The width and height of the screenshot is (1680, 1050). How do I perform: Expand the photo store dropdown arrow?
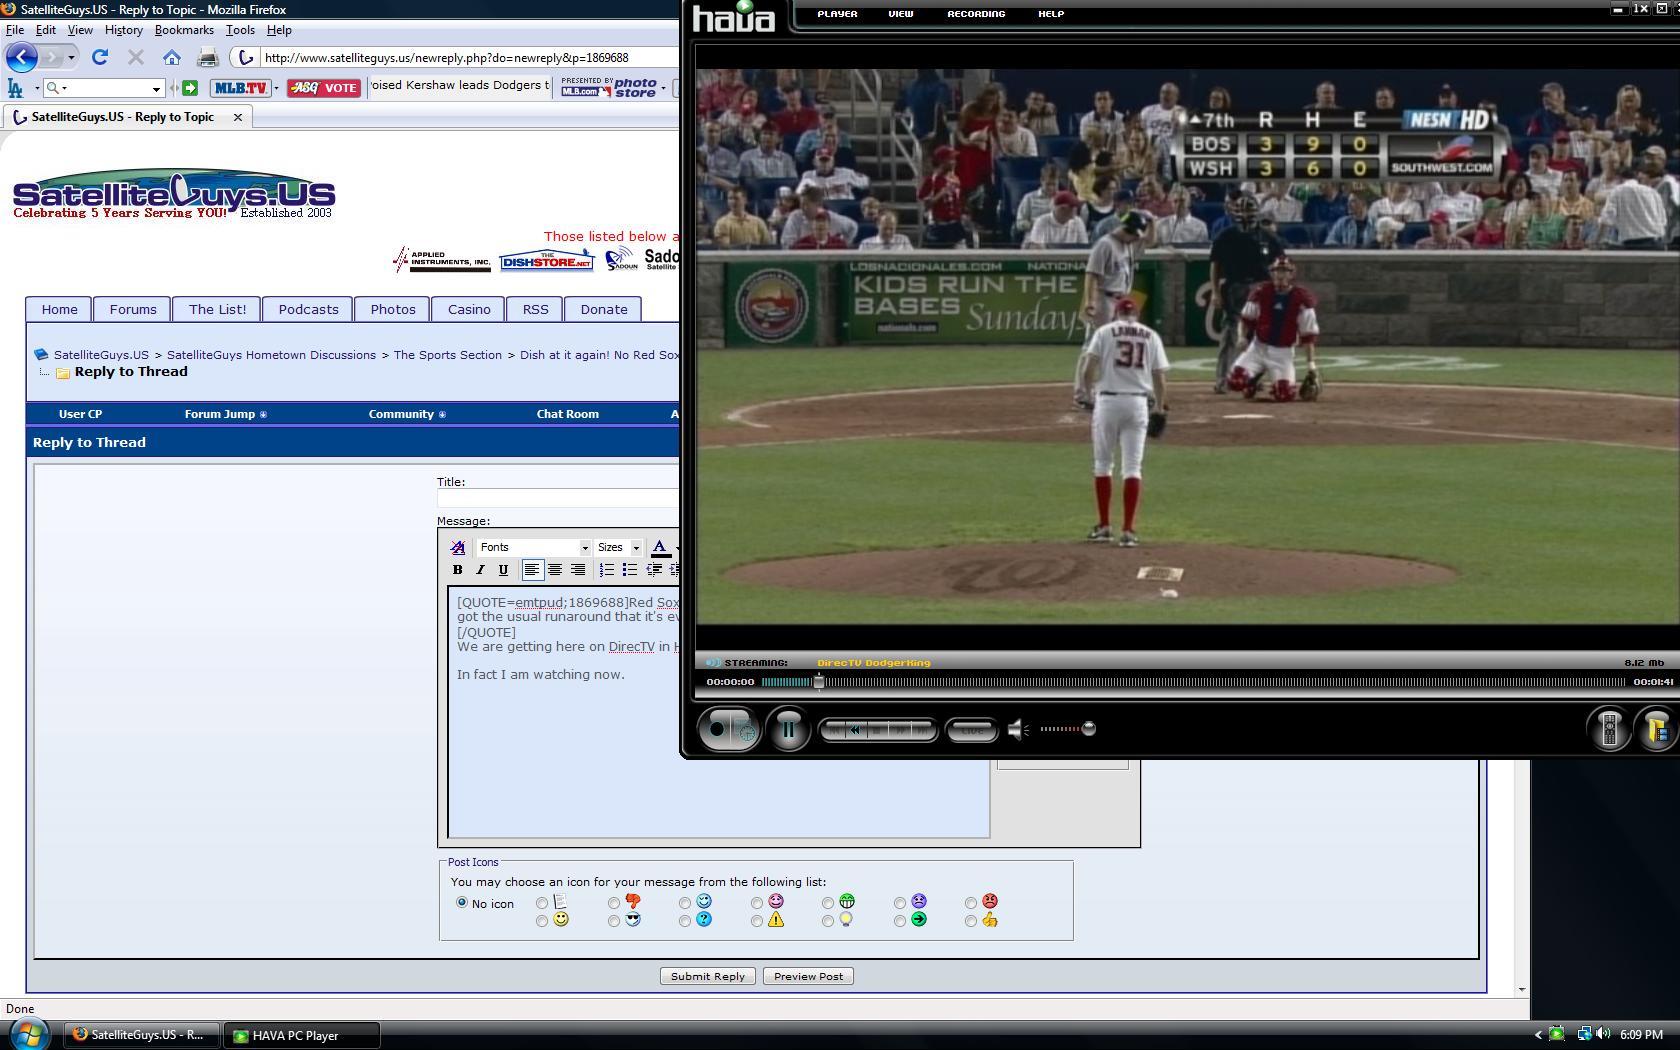pos(663,88)
